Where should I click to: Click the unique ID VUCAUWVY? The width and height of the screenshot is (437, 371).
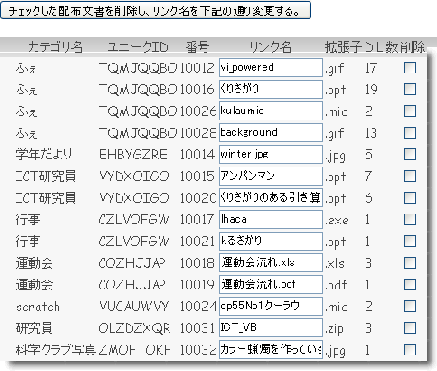click(x=134, y=306)
